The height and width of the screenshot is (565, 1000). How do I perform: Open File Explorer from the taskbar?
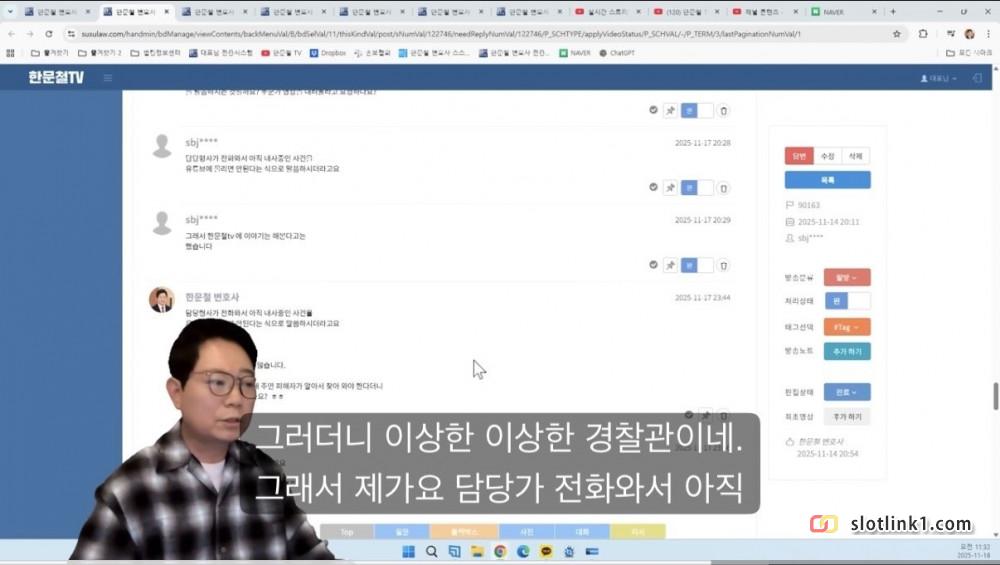[477, 552]
